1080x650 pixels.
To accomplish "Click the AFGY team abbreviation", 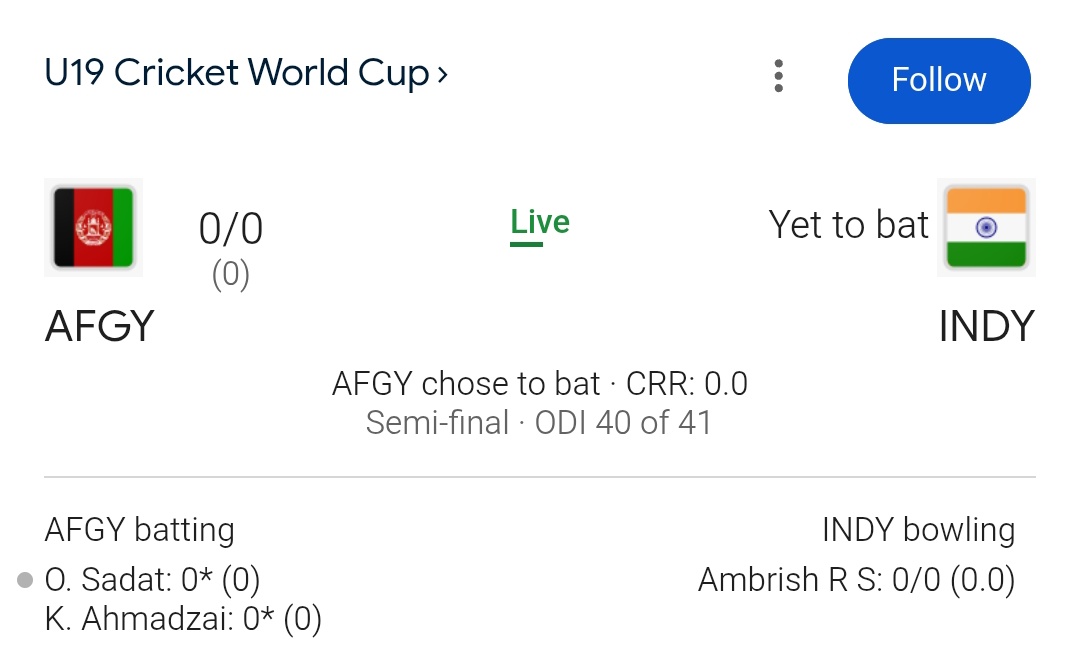I will 99,325.
